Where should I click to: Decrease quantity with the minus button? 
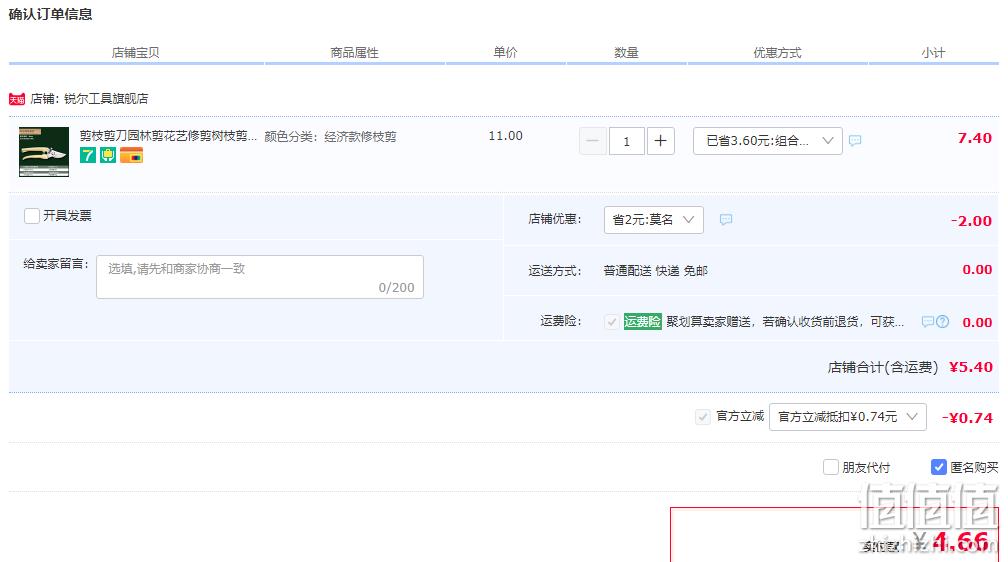pos(593,141)
